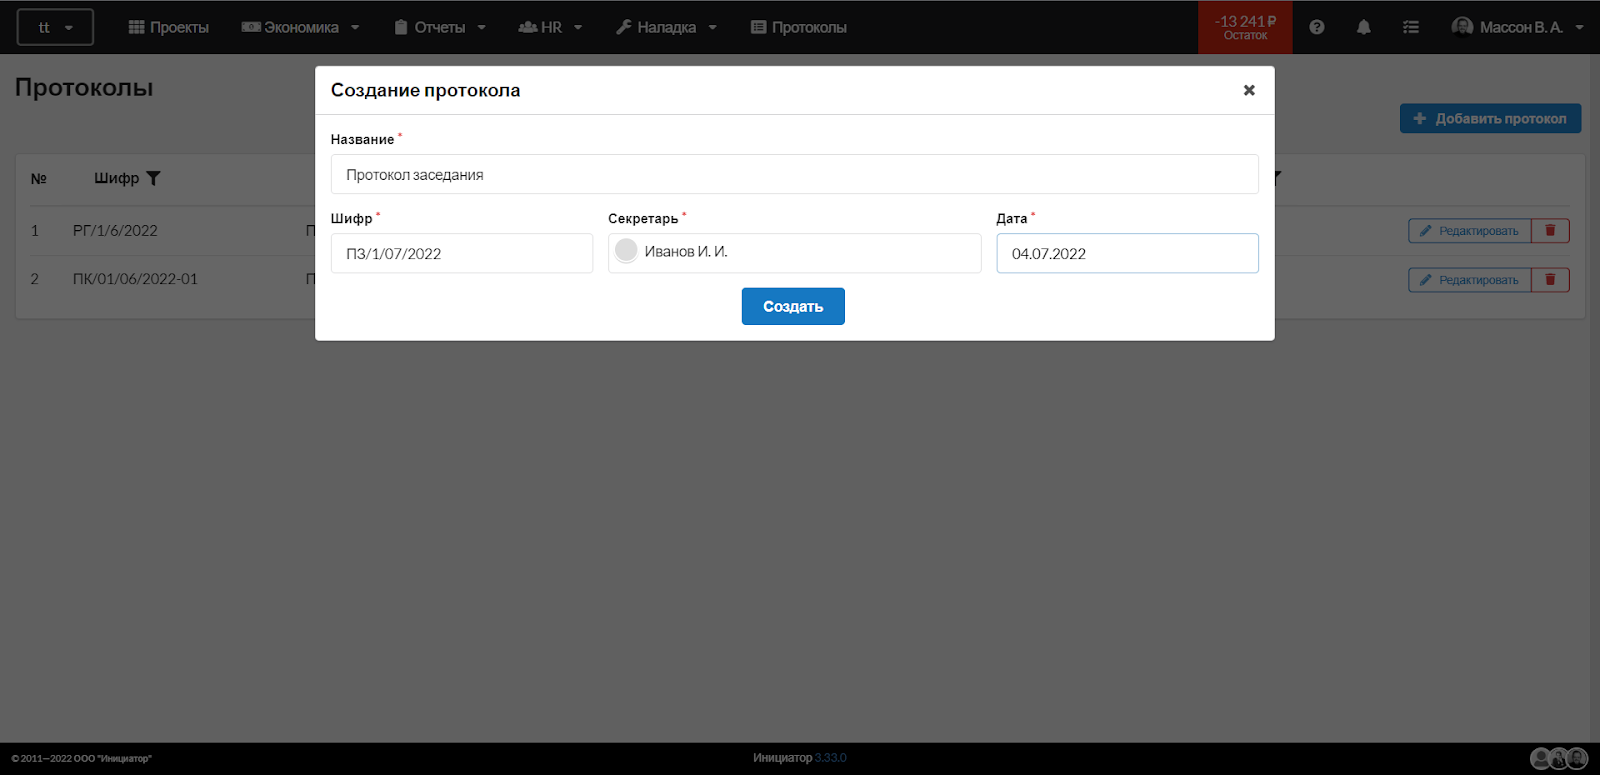Open the Массон В. А. user menu
1600x775 pixels.
pos(1518,27)
